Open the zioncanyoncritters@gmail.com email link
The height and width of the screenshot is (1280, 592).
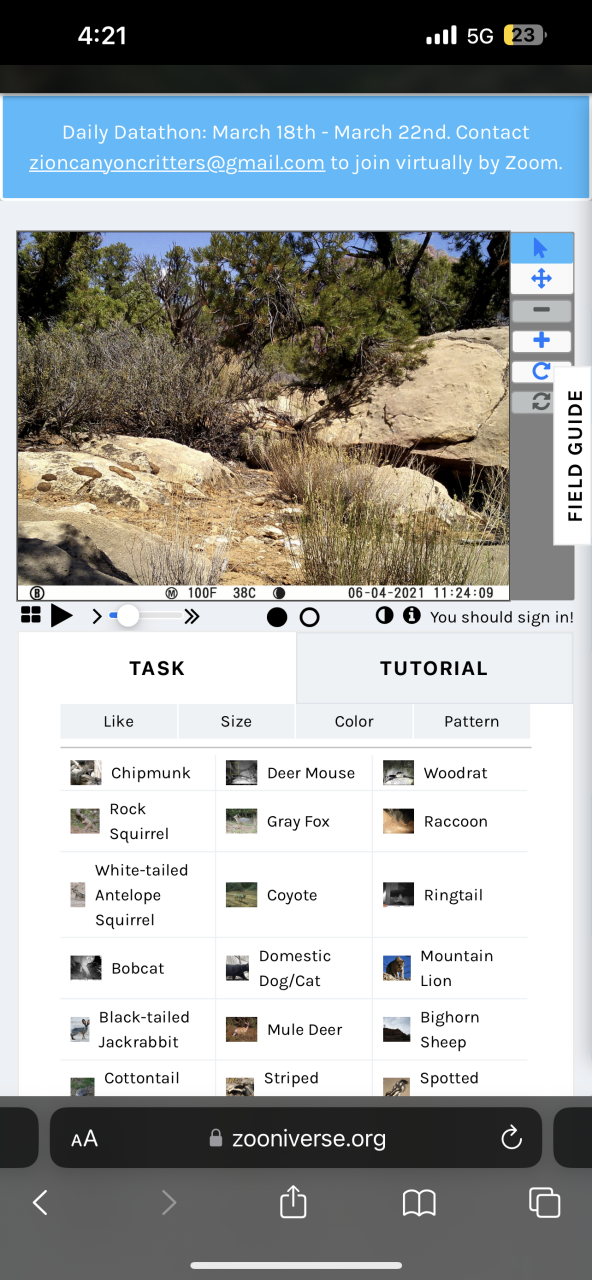point(177,163)
